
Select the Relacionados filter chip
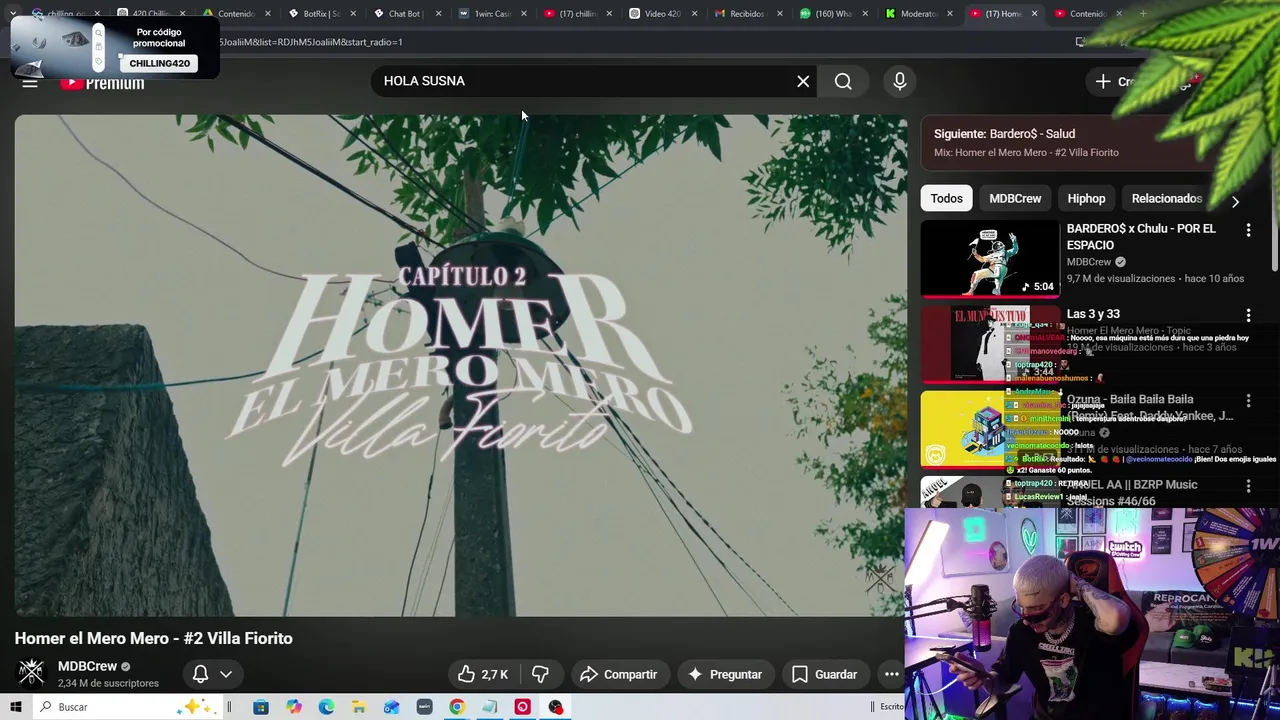click(x=1166, y=198)
